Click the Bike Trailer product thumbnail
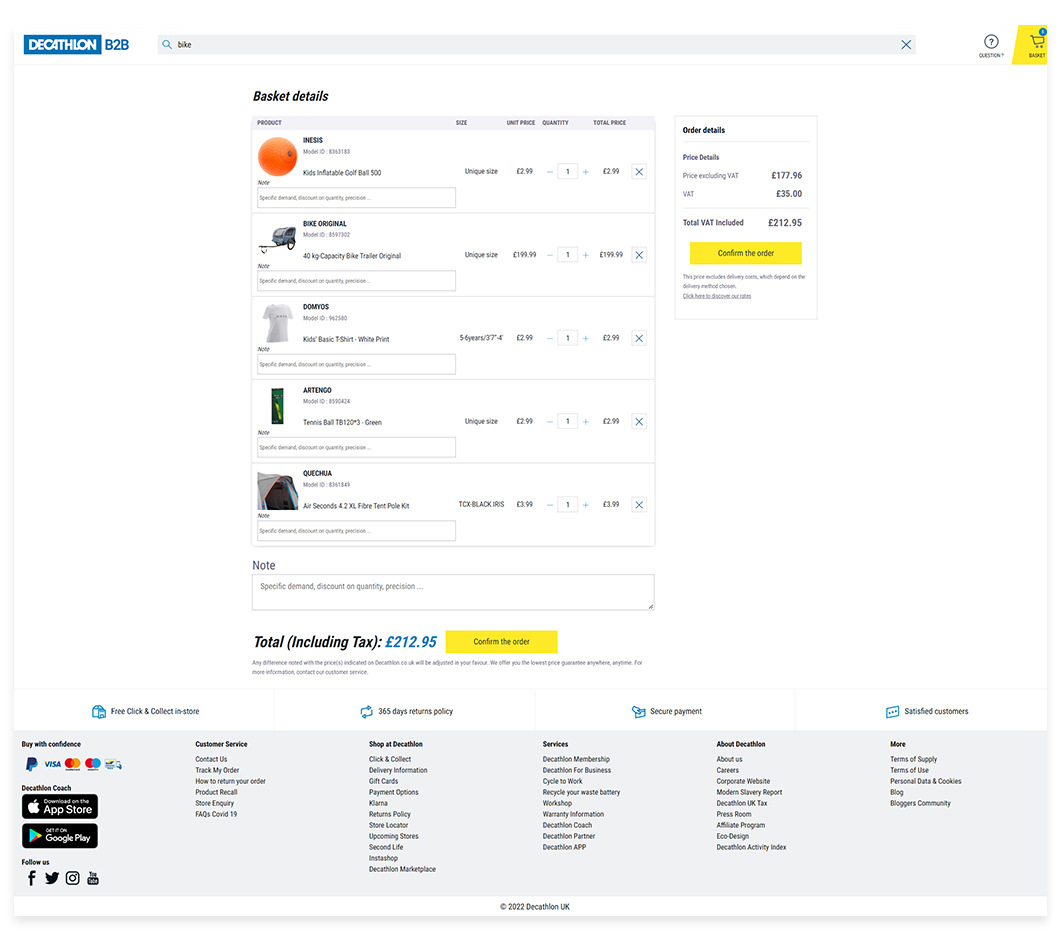Image resolution: width=1061 pixels, height=941 pixels. click(x=277, y=240)
